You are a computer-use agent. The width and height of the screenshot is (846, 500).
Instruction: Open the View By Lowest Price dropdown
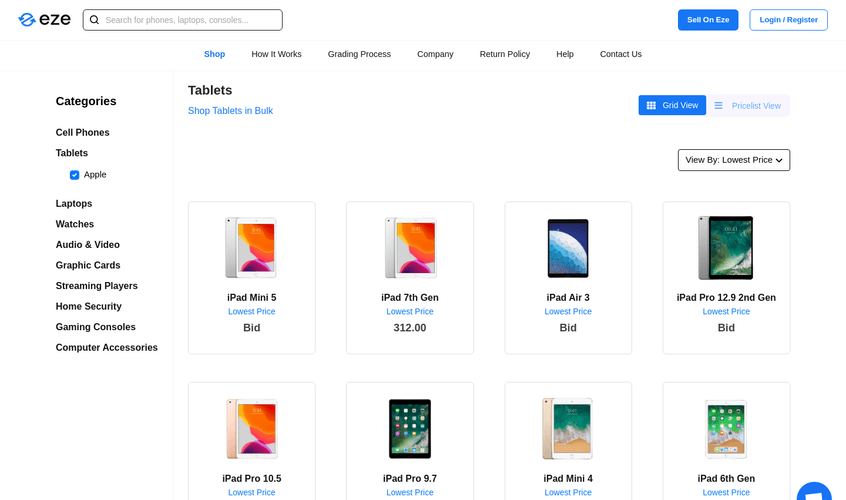733,160
